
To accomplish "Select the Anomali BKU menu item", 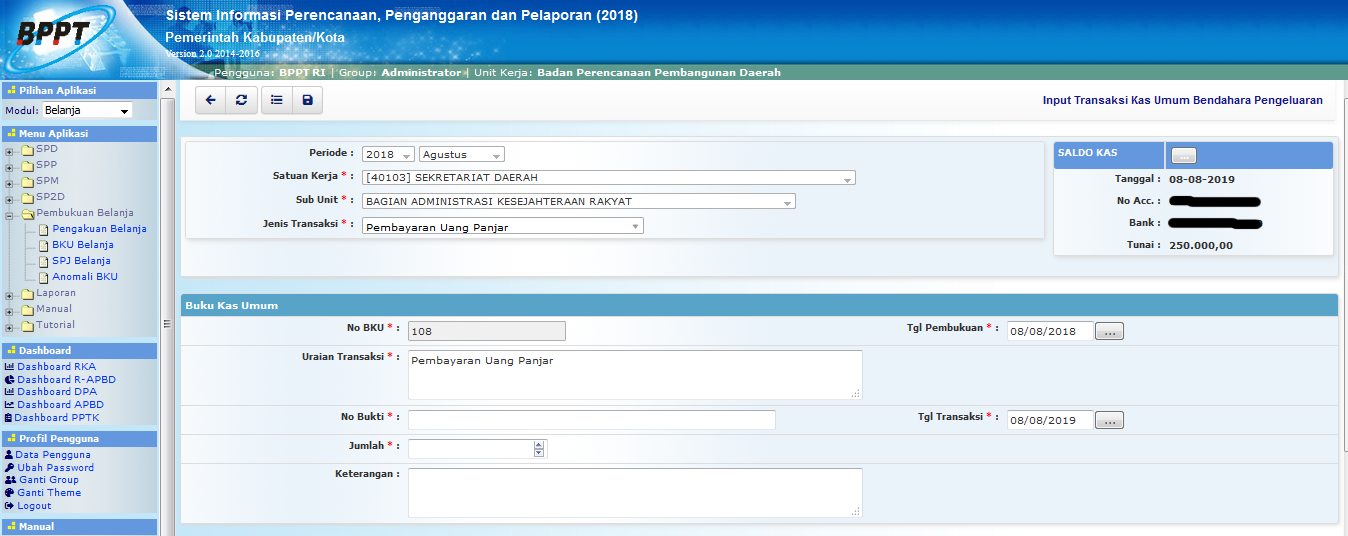I will pos(84,277).
